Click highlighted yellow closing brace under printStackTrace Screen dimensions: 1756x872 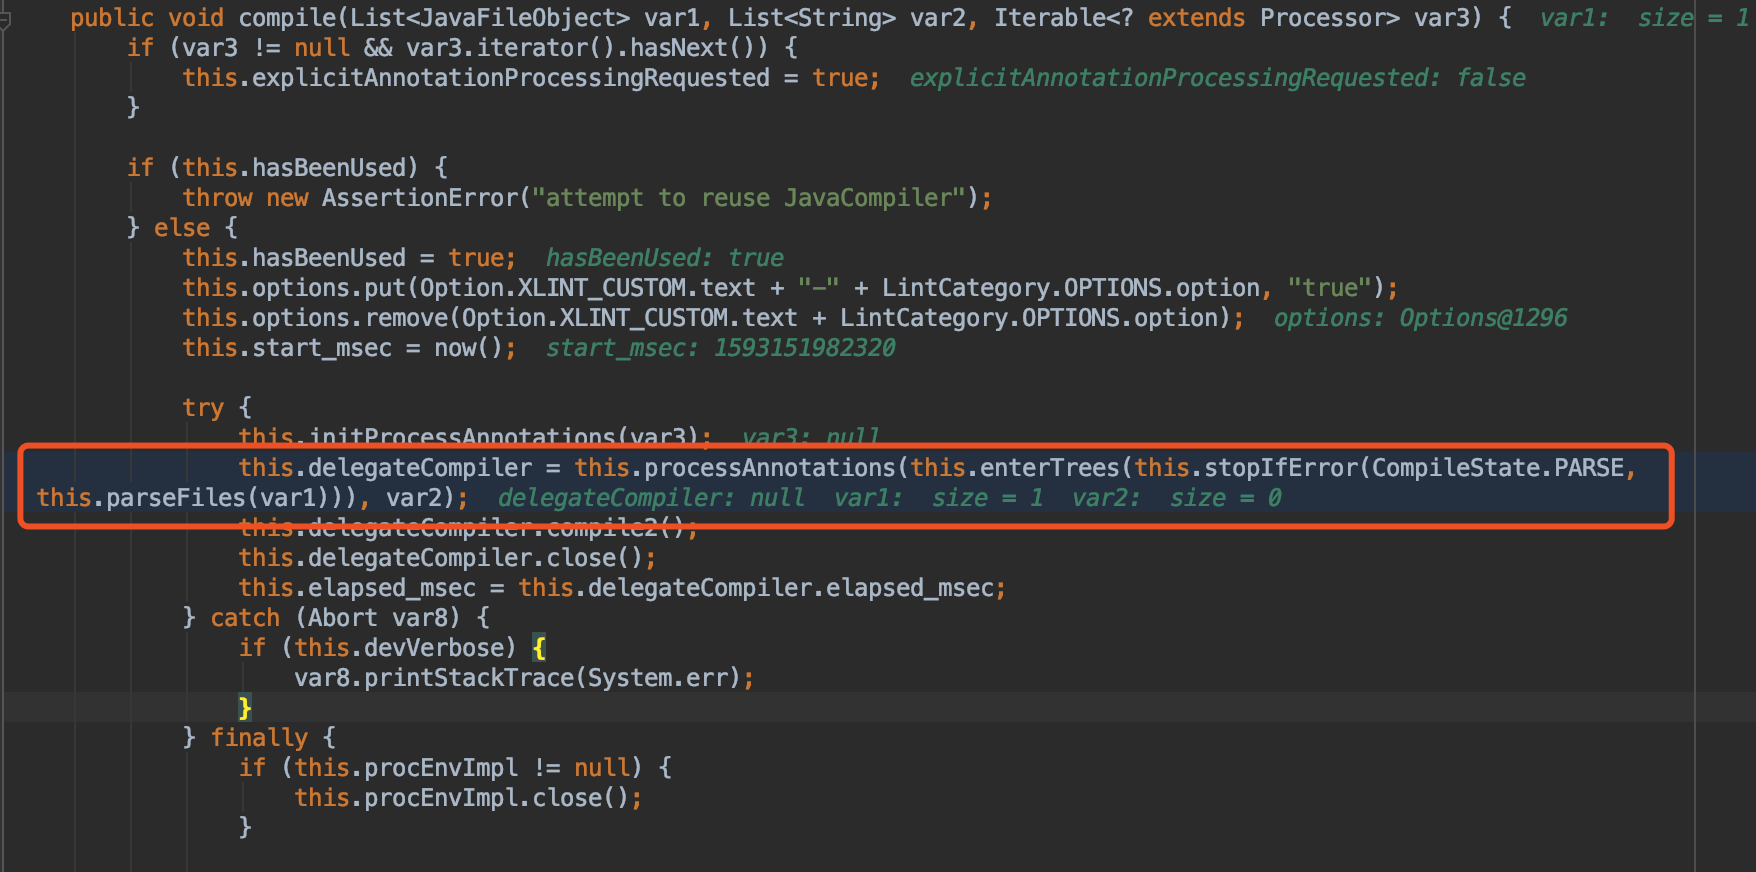[245, 708]
